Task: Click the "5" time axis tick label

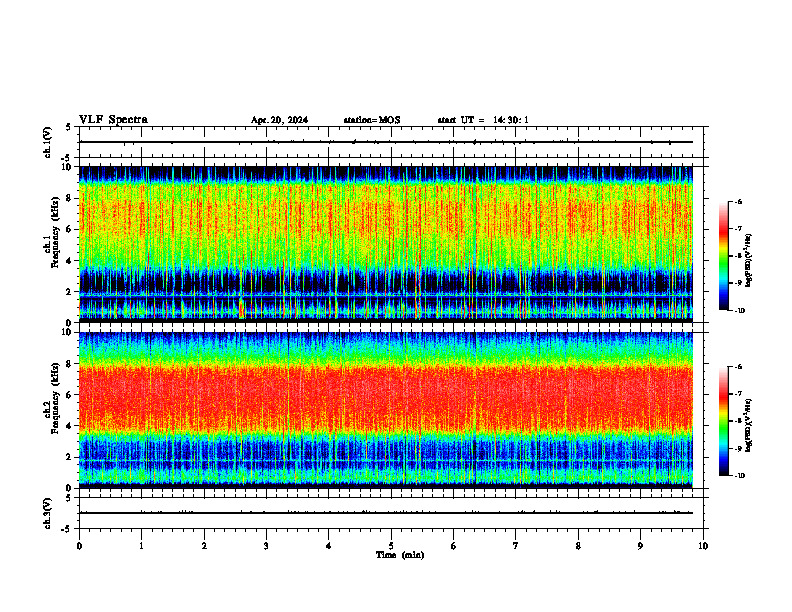Action: coord(391,546)
